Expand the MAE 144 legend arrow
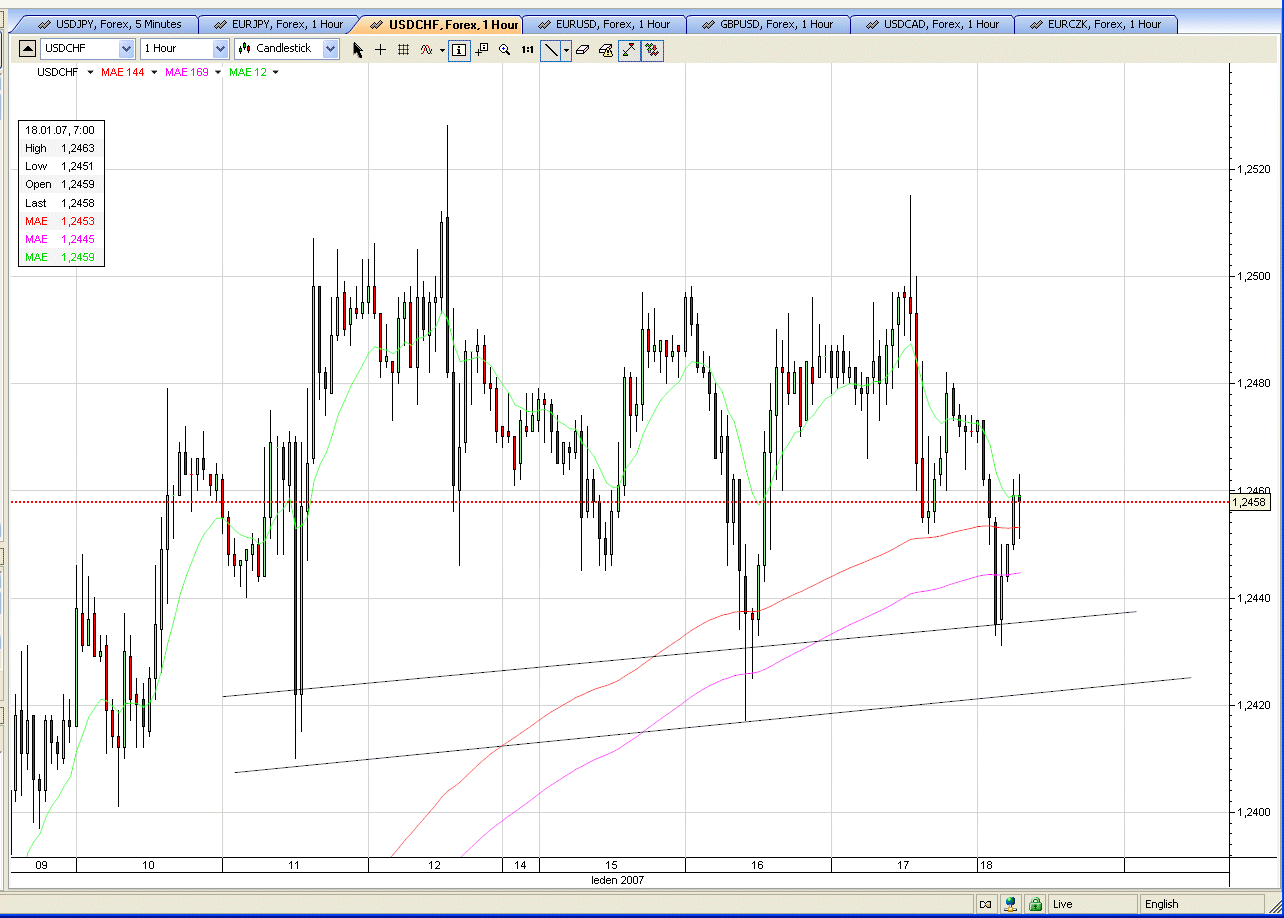The width and height of the screenshot is (1284, 918). point(153,72)
